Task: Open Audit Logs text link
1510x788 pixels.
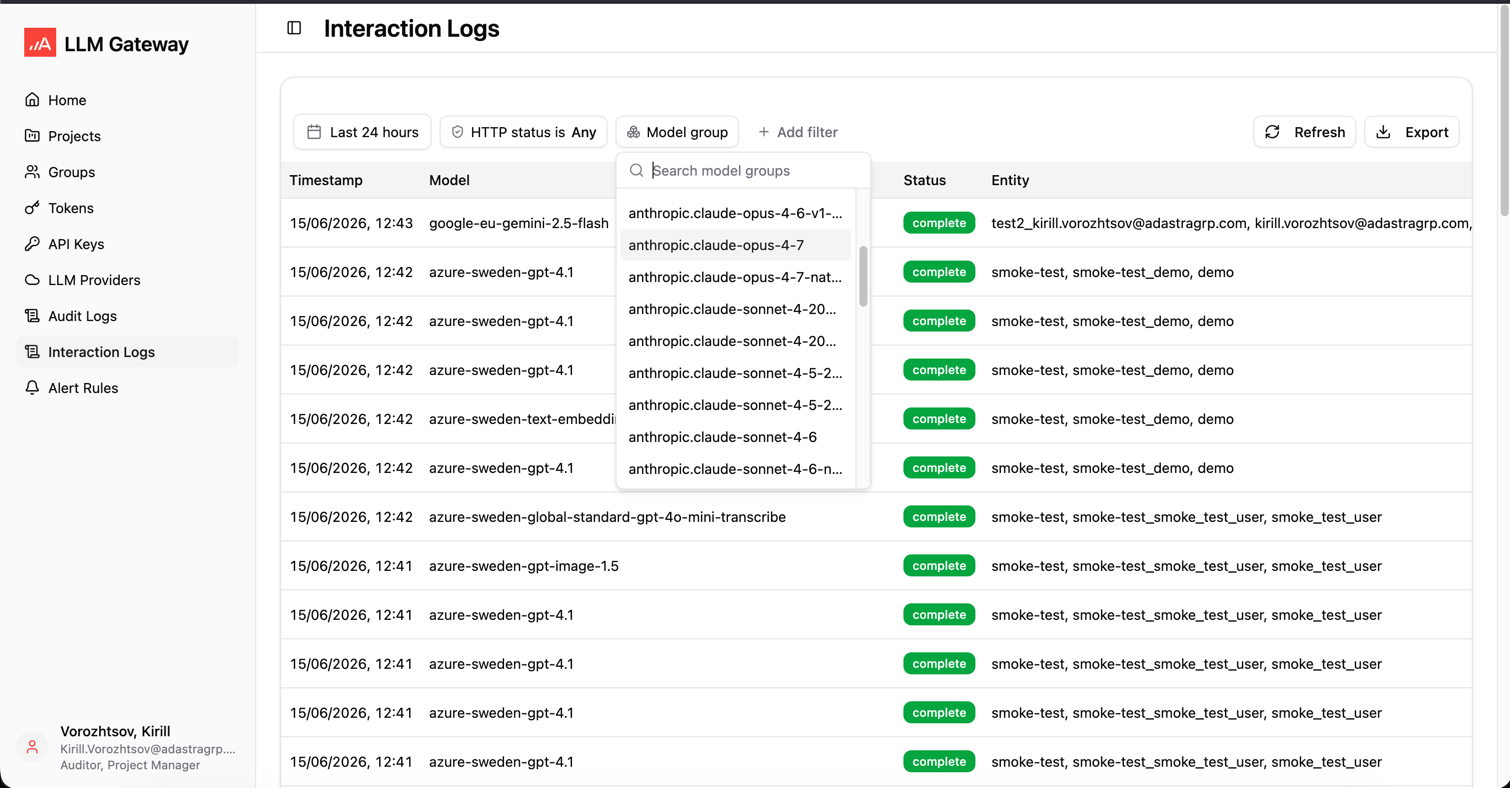Action: (x=82, y=316)
